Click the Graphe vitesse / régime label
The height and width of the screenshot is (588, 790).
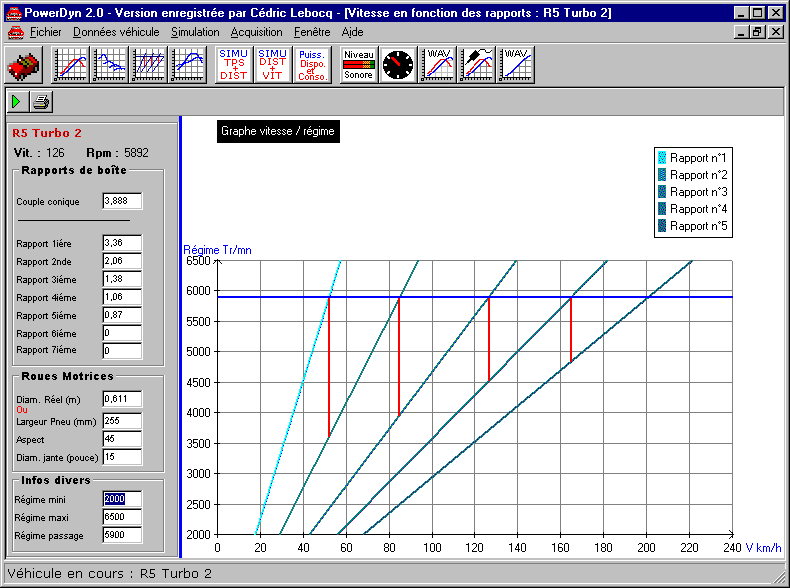coord(278,131)
